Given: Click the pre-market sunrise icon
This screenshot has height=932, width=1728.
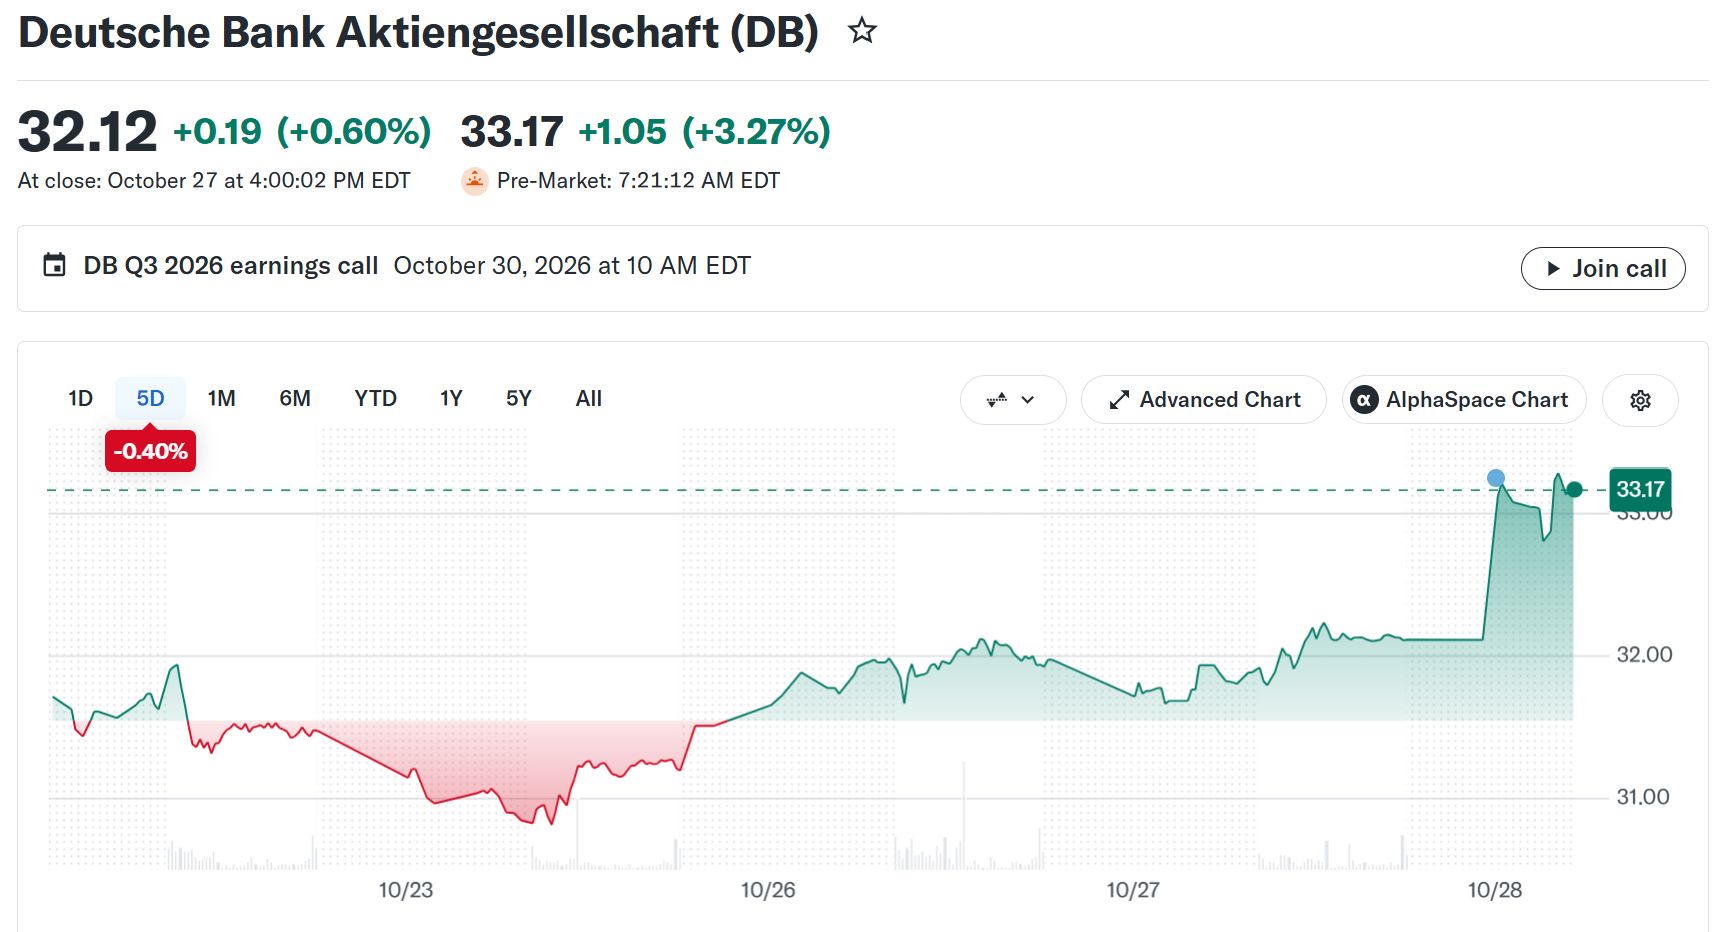Looking at the screenshot, I should tap(474, 180).
